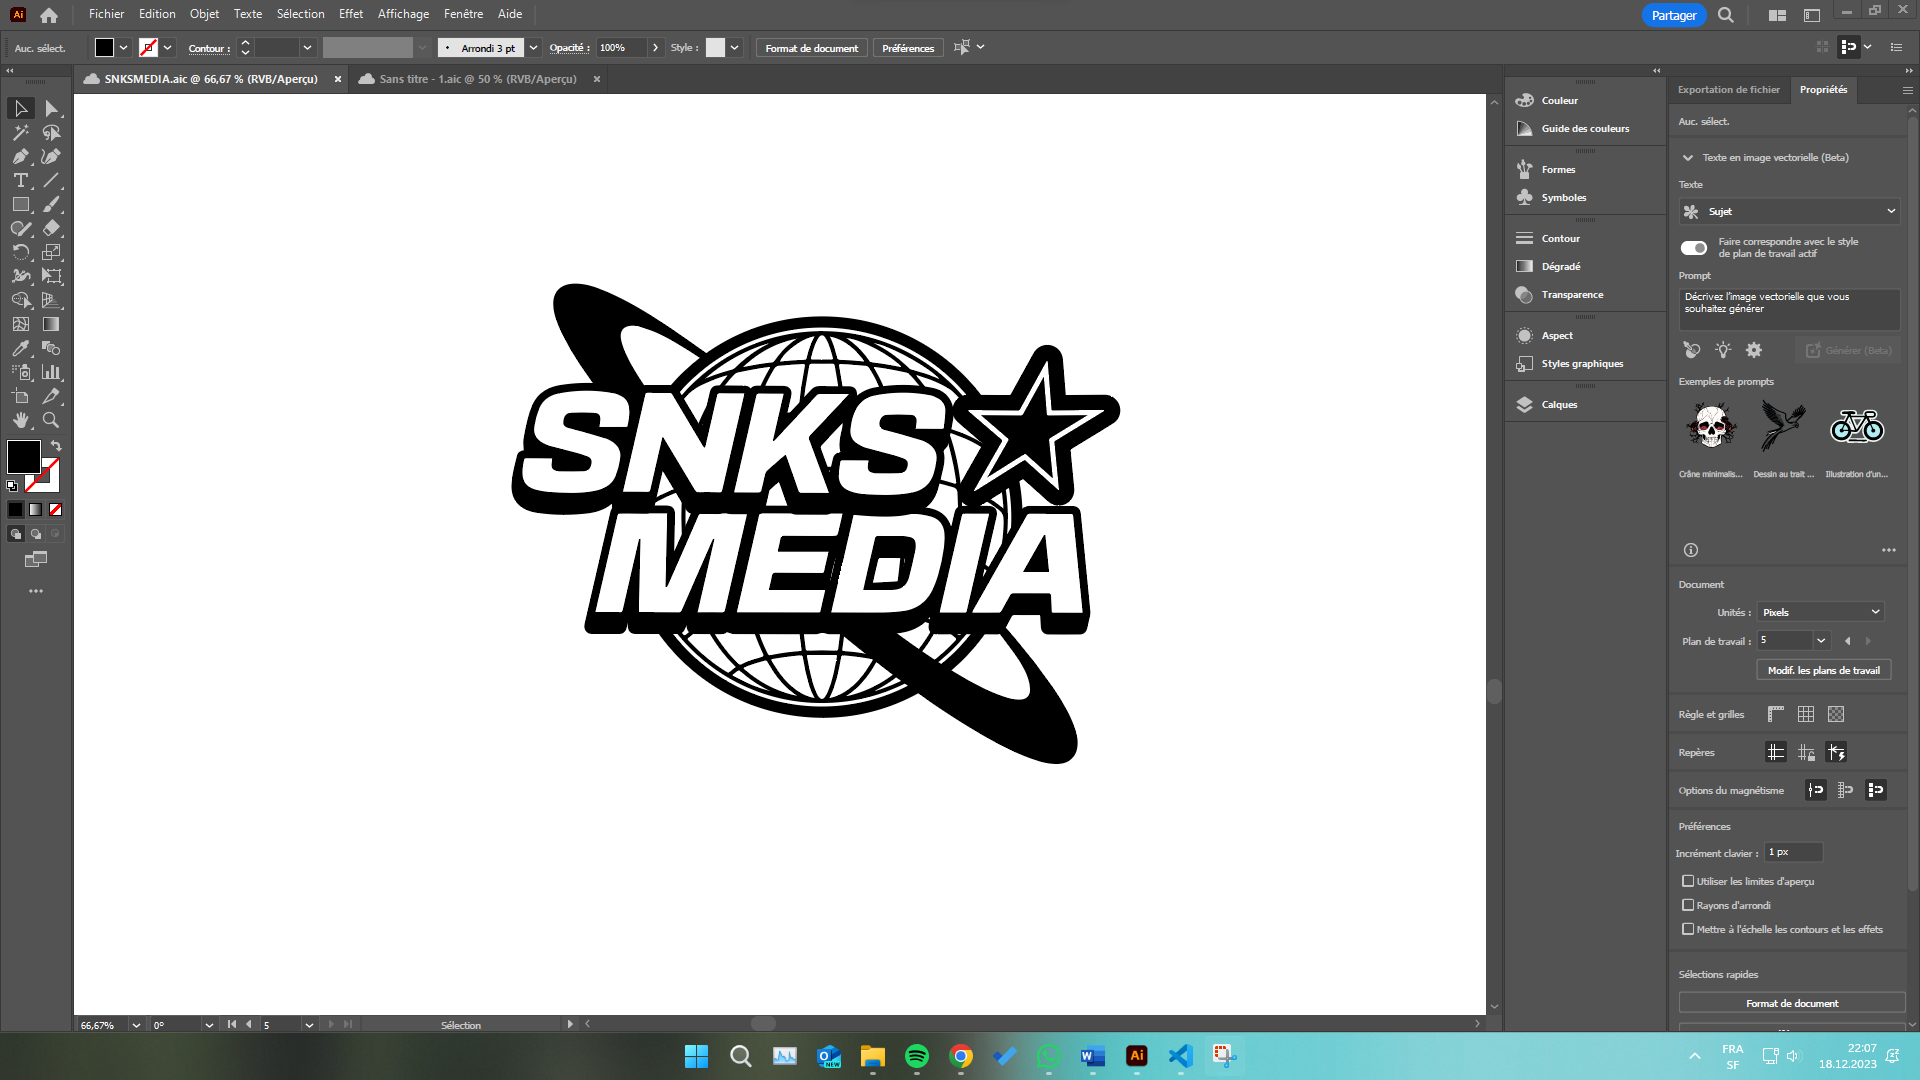Open the Styles graphiques panel
The image size is (1920, 1080).
click(x=1584, y=363)
